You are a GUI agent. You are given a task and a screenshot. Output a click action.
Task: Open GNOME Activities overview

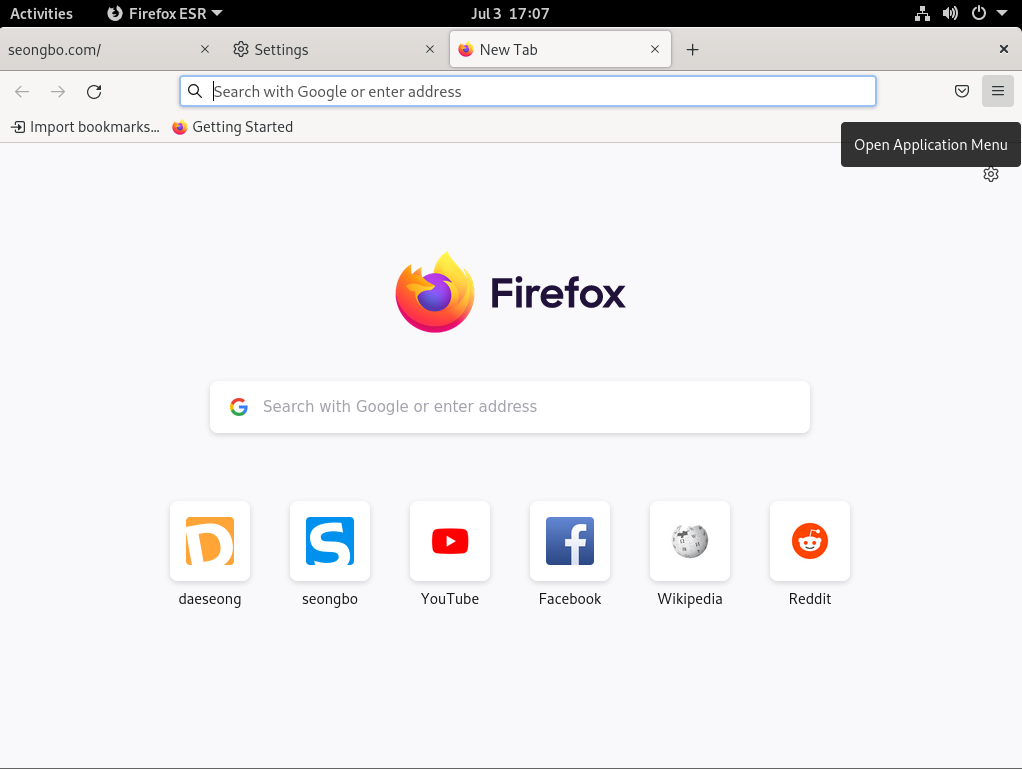pyautogui.click(x=41, y=13)
